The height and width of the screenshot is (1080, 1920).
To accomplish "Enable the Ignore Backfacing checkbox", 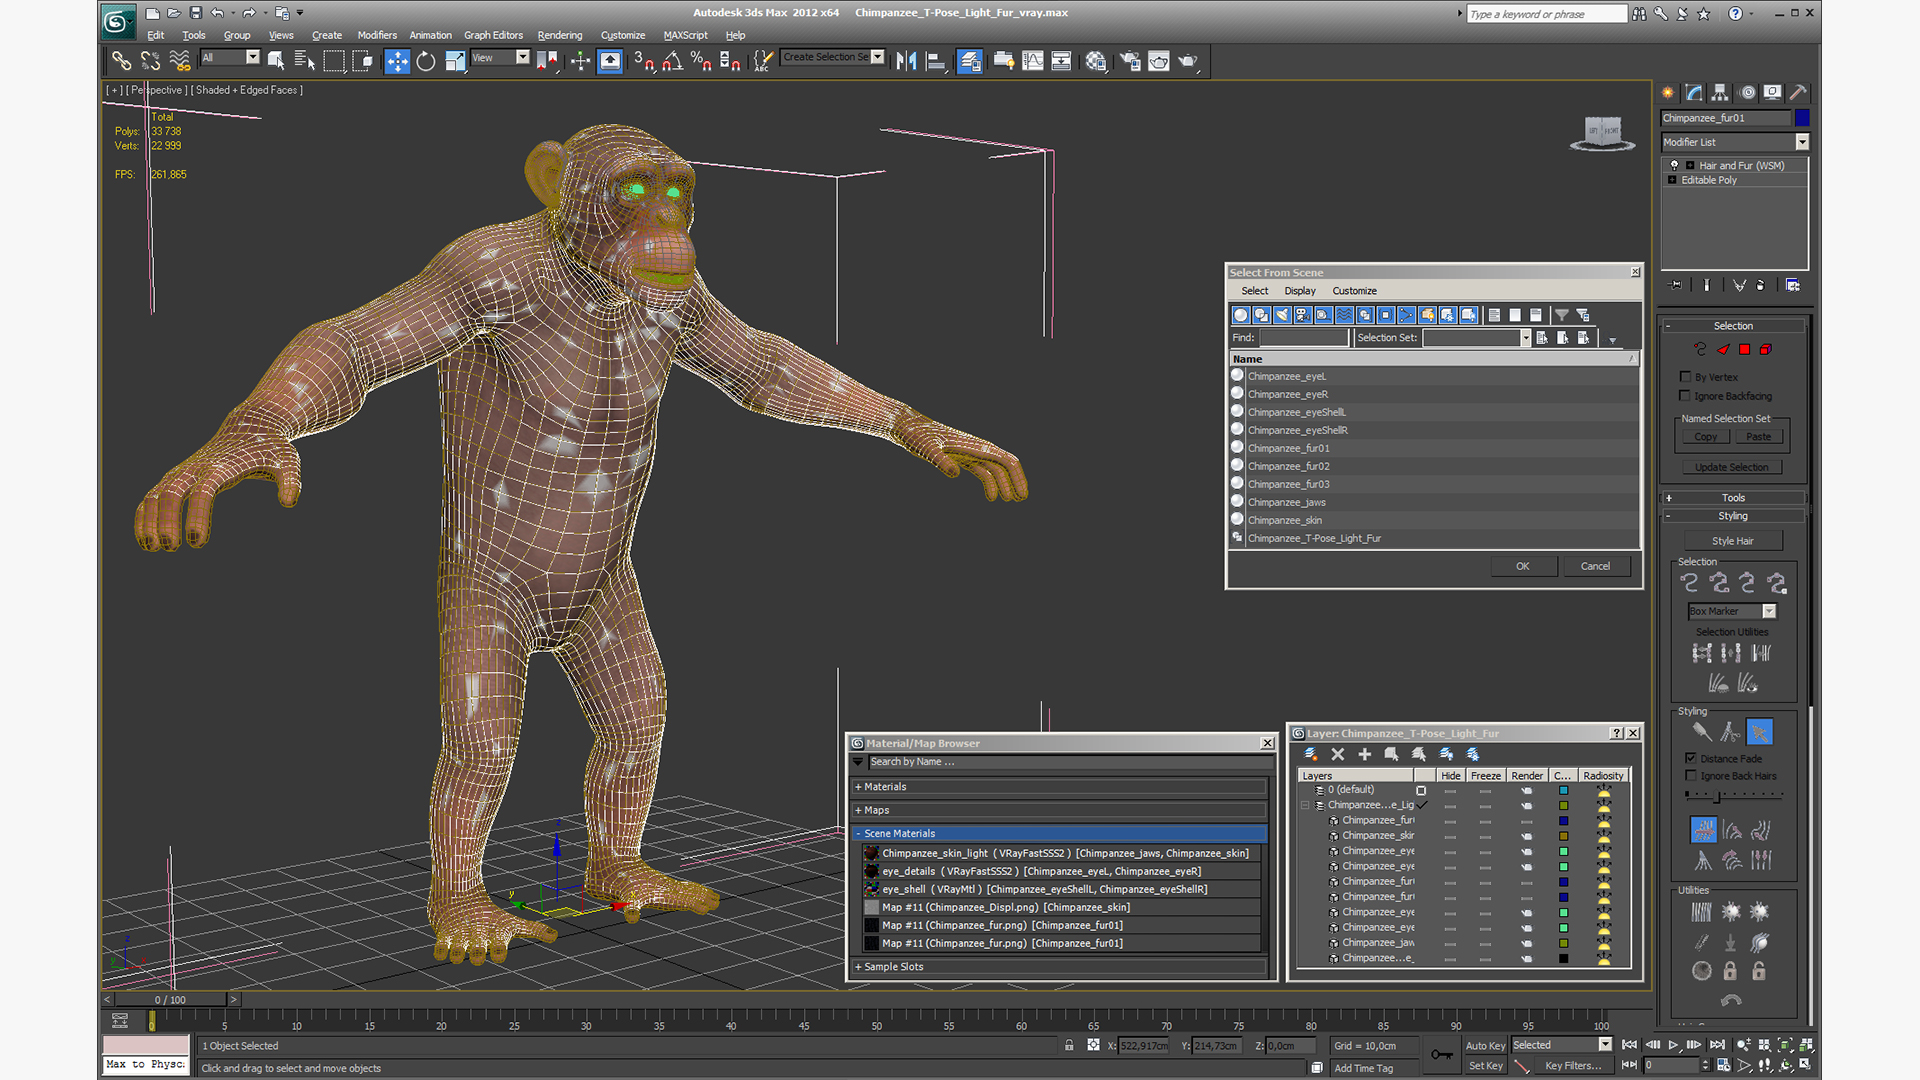I will (x=1686, y=396).
